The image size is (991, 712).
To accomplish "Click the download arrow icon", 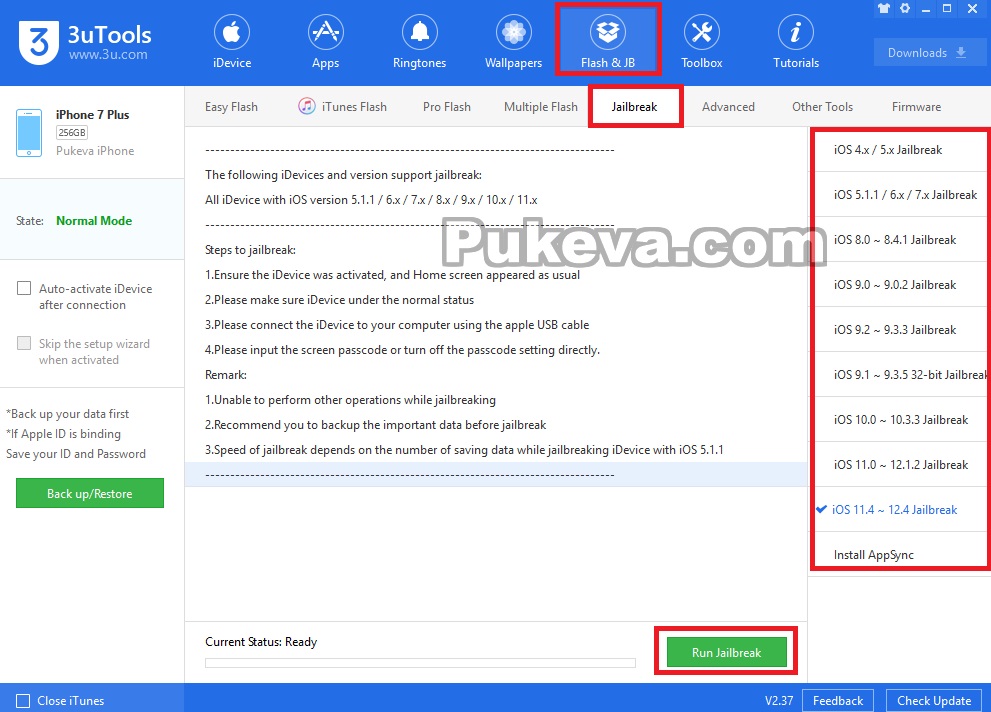I will point(961,52).
